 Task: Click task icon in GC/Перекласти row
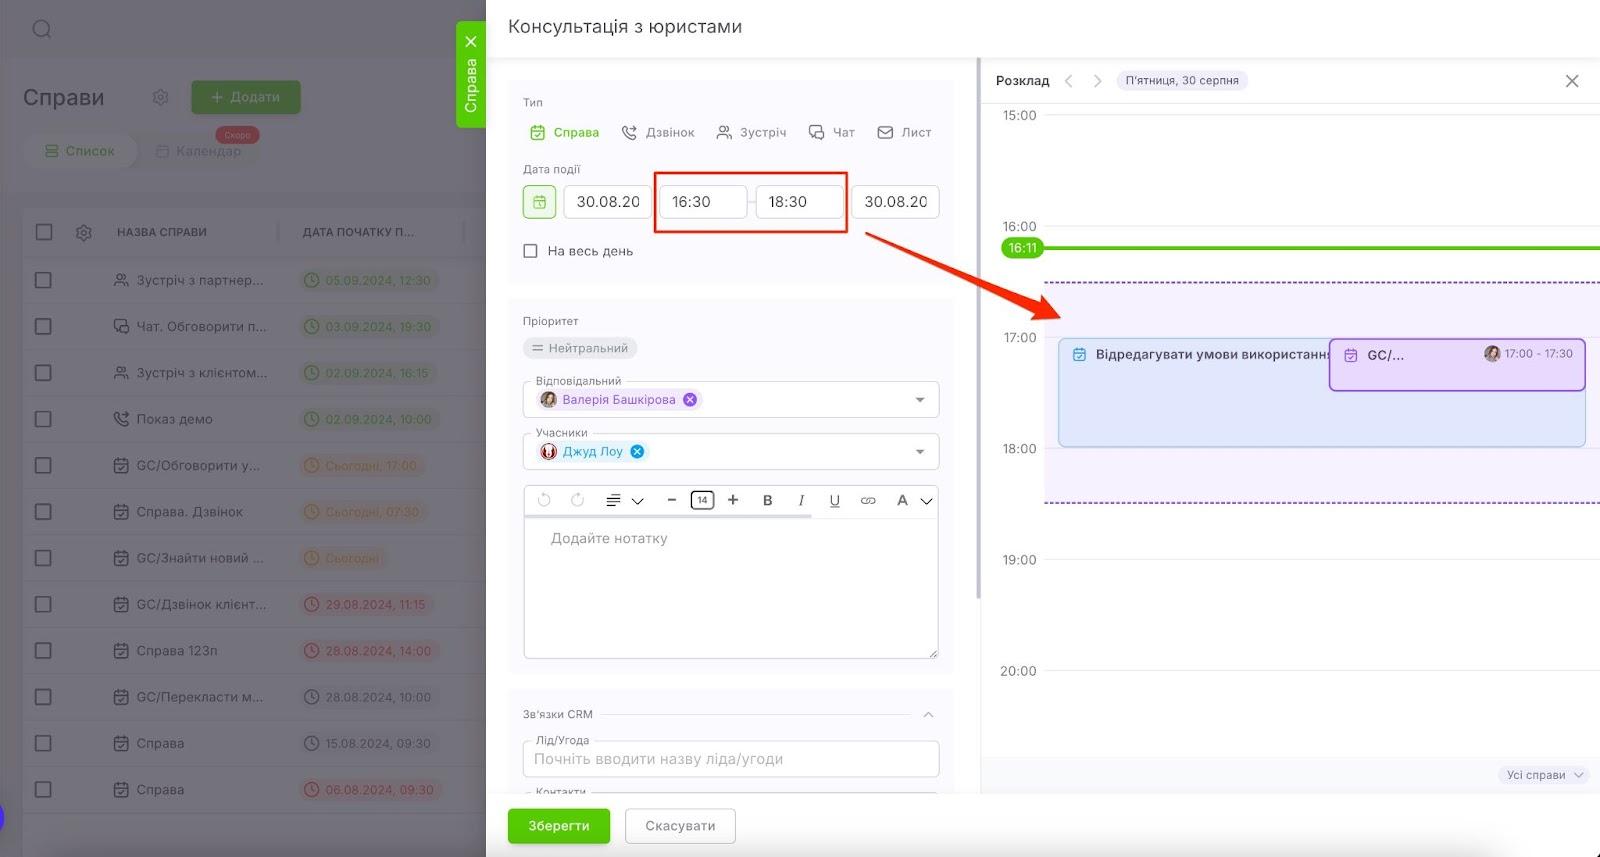click(121, 697)
